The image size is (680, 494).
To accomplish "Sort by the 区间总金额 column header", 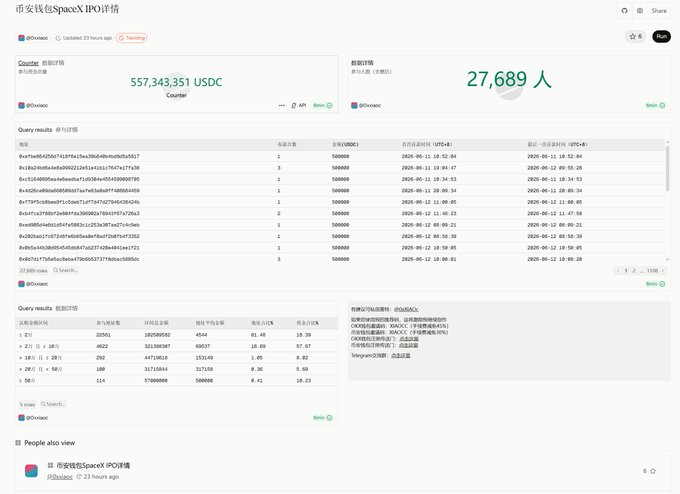I will [157, 323].
